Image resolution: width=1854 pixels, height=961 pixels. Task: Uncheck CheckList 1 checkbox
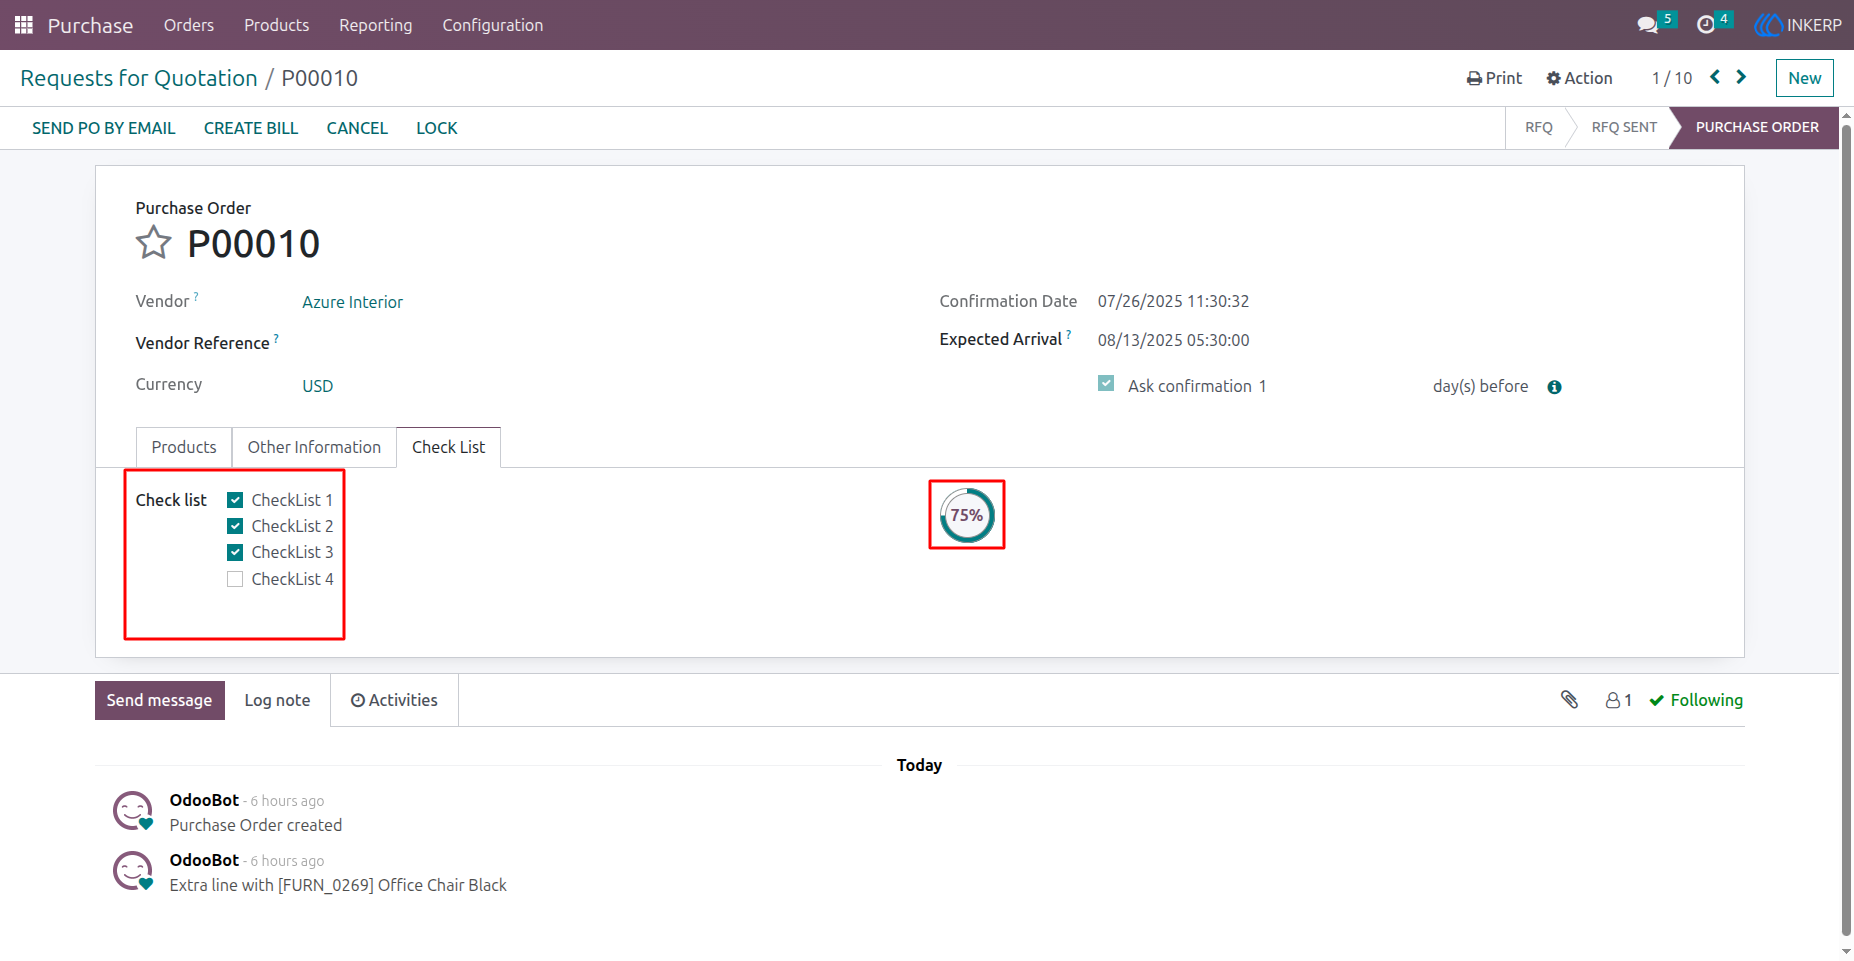[x=235, y=500]
